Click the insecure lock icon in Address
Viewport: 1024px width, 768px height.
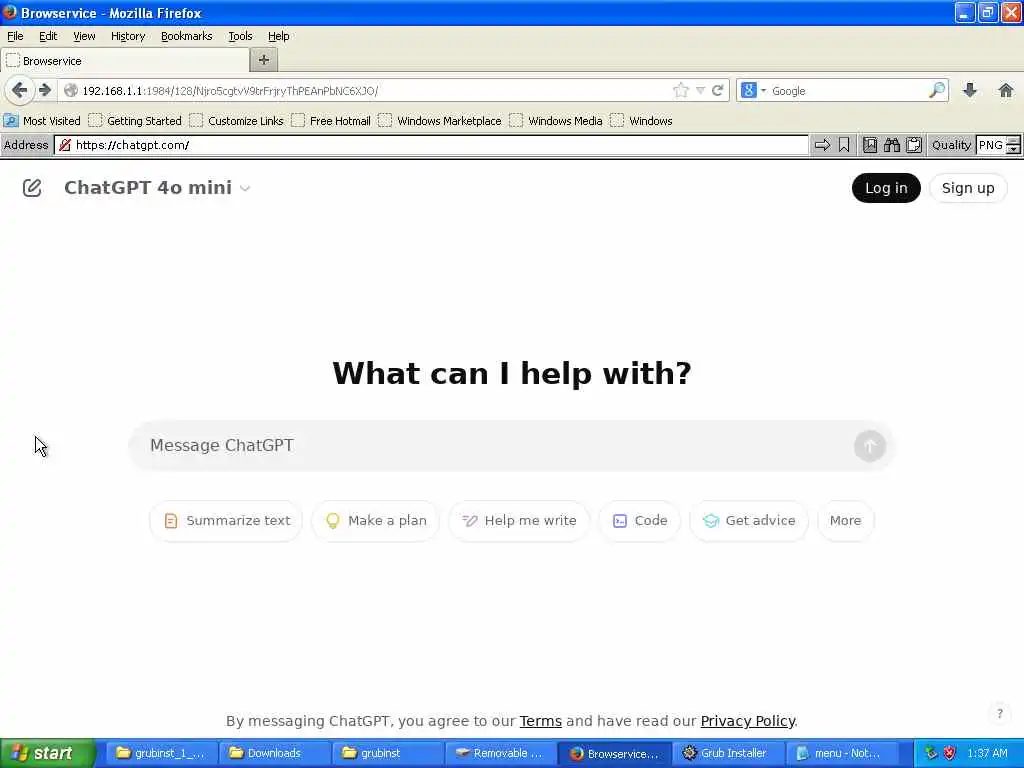[65, 145]
